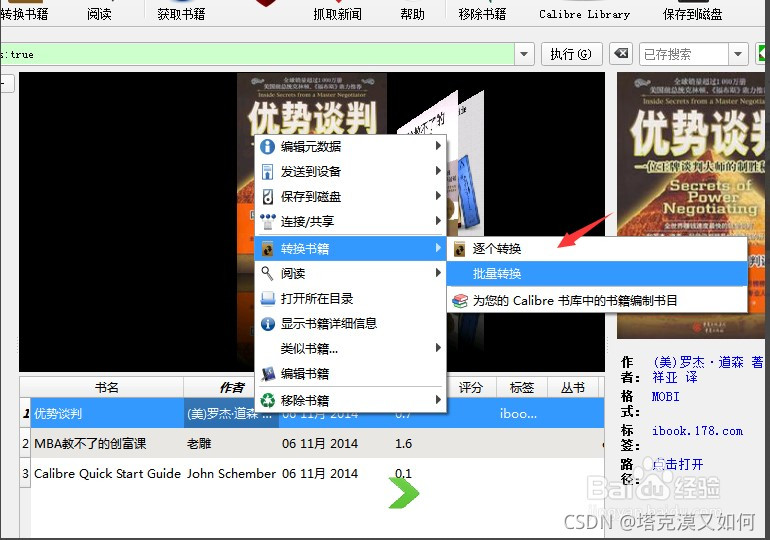Click the green next arrow
This screenshot has height=540, width=770.
click(x=404, y=493)
